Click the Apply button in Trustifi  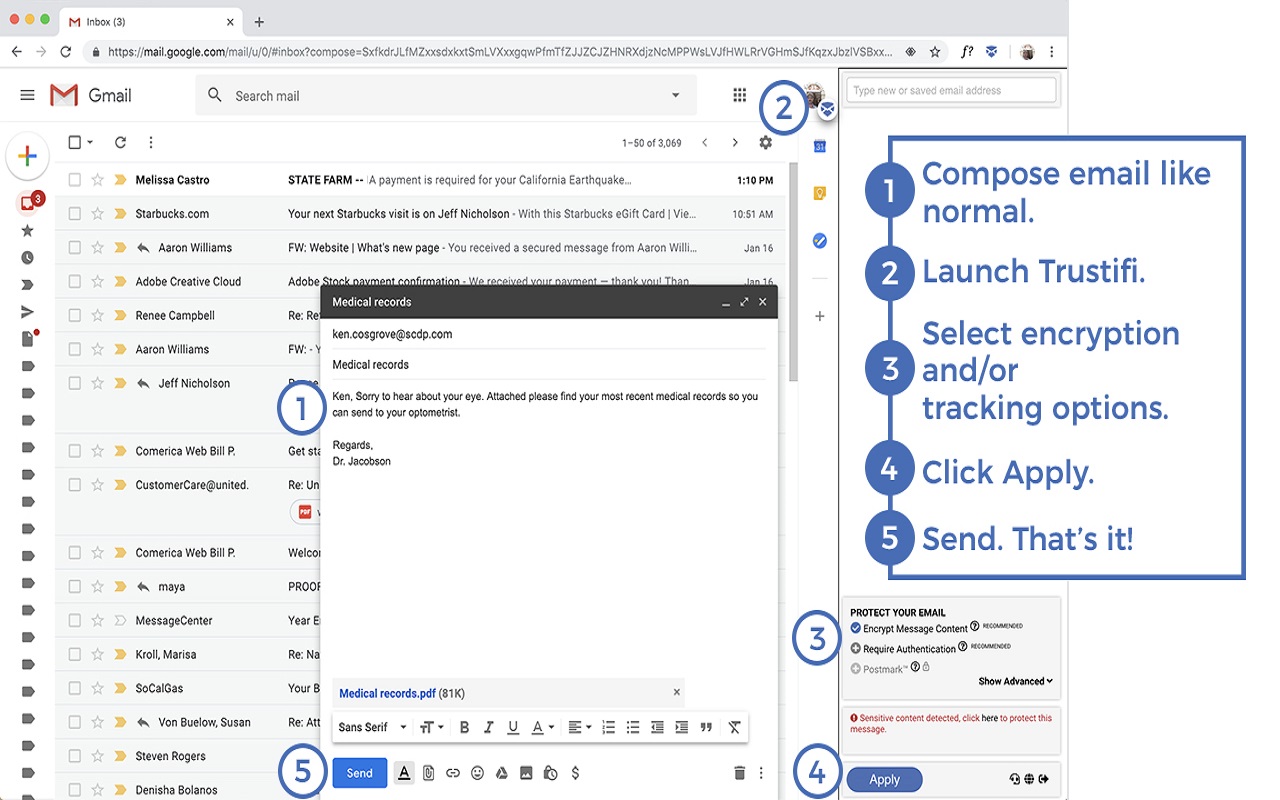[x=884, y=780]
